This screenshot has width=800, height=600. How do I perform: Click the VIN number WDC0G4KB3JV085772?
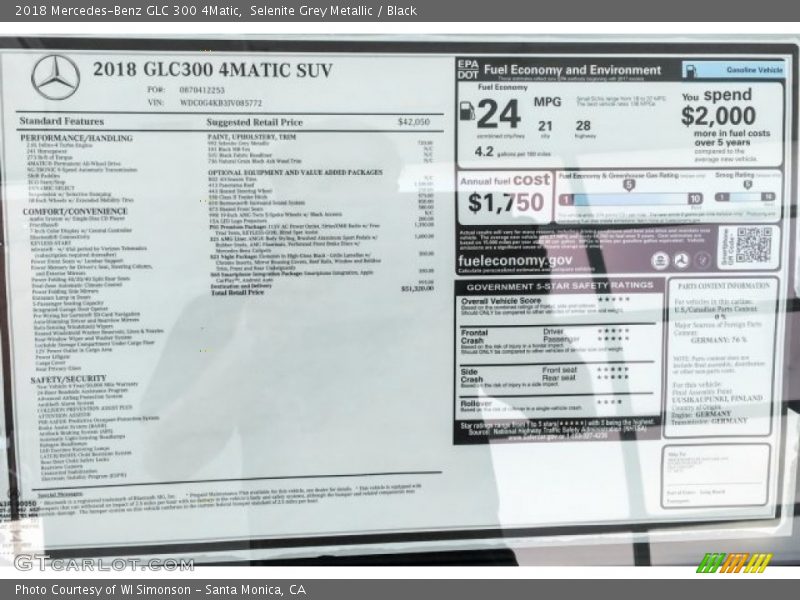(221, 103)
